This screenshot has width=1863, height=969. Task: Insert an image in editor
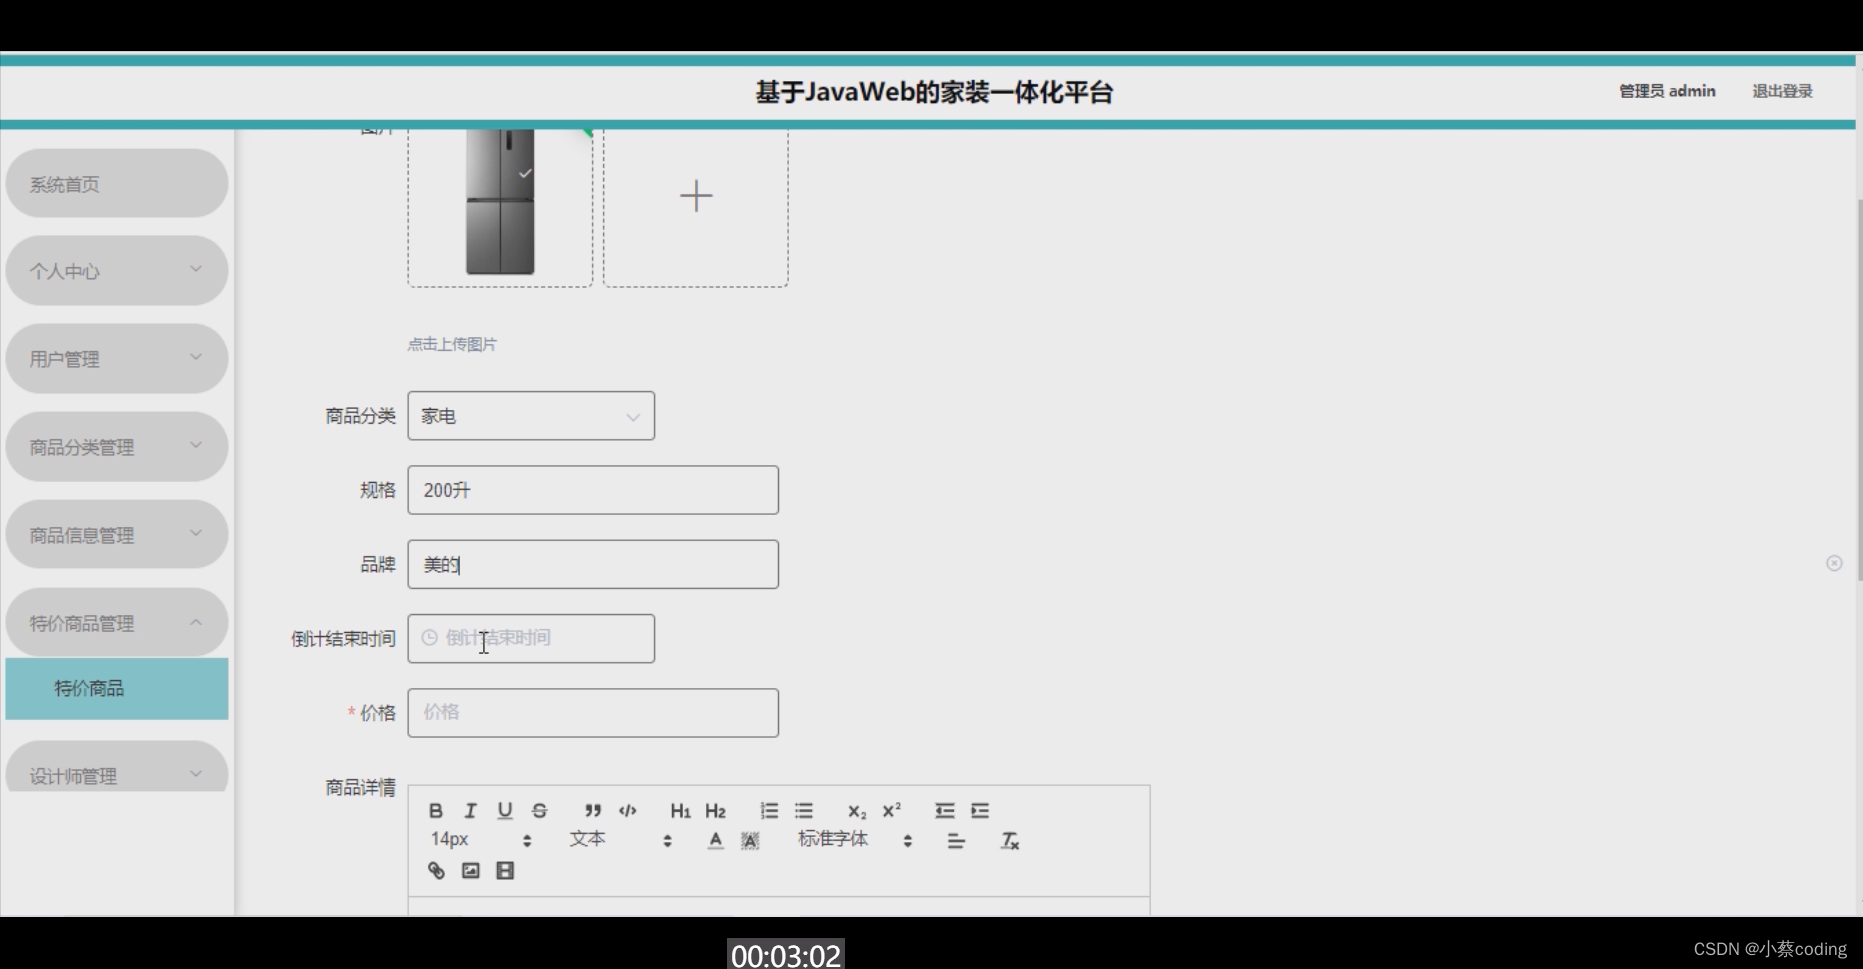[471, 871]
